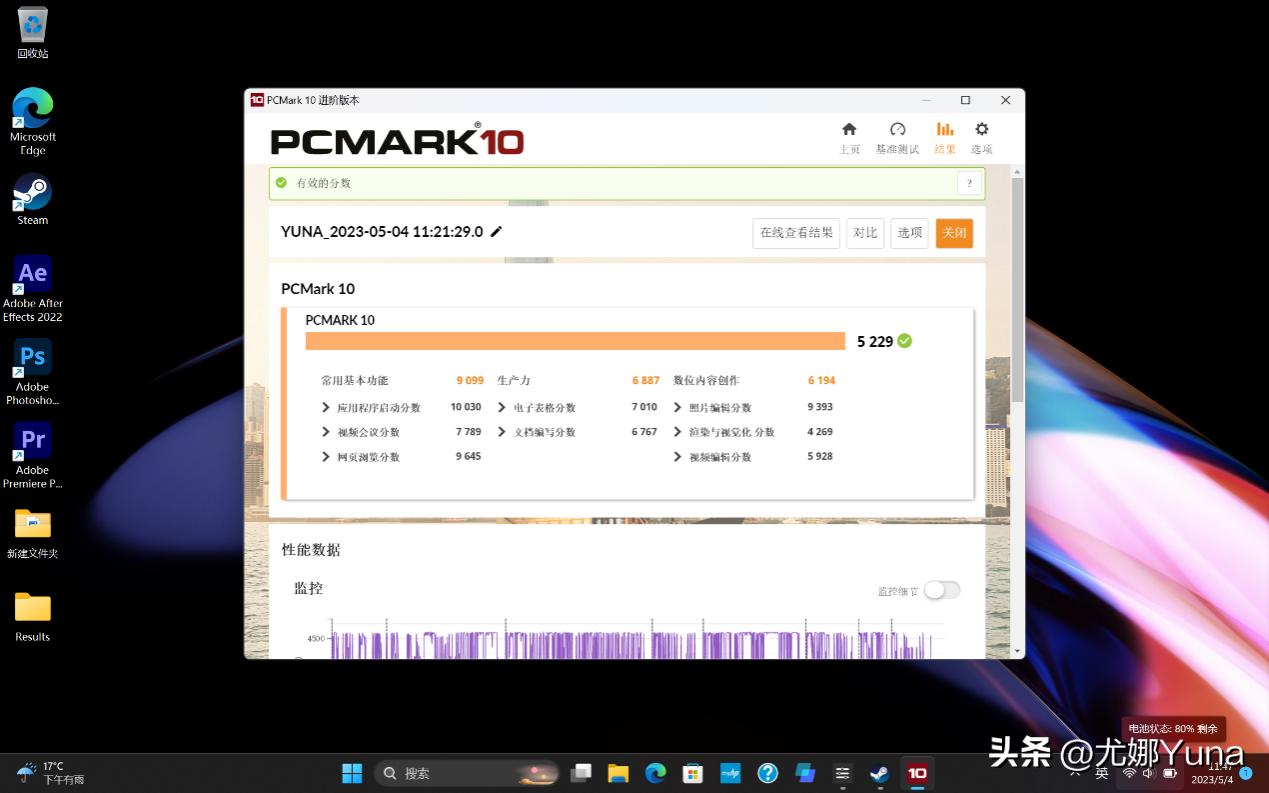Click the pencil icon to rename the result
Image resolution: width=1269 pixels, height=793 pixels.
pyautogui.click(x=496, y=231)
